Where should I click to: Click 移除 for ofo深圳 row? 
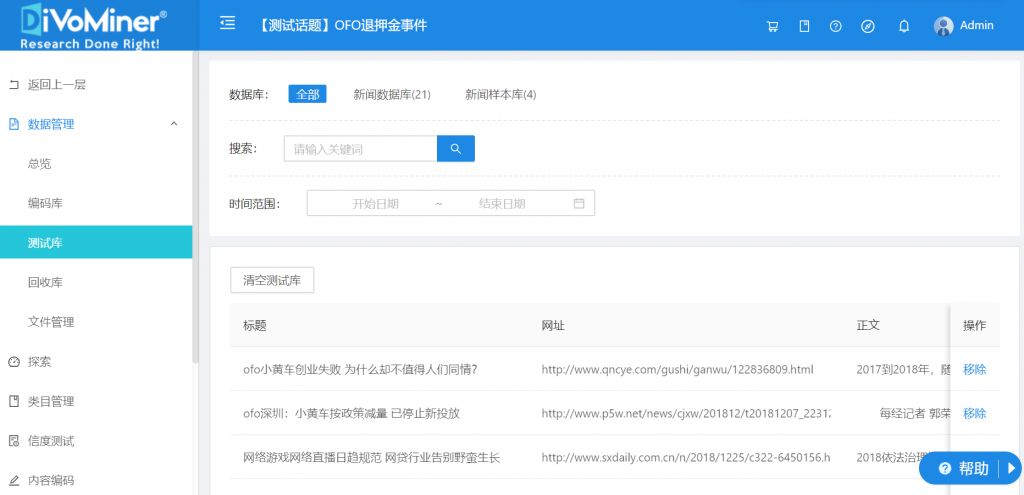(x=974, y=413)
